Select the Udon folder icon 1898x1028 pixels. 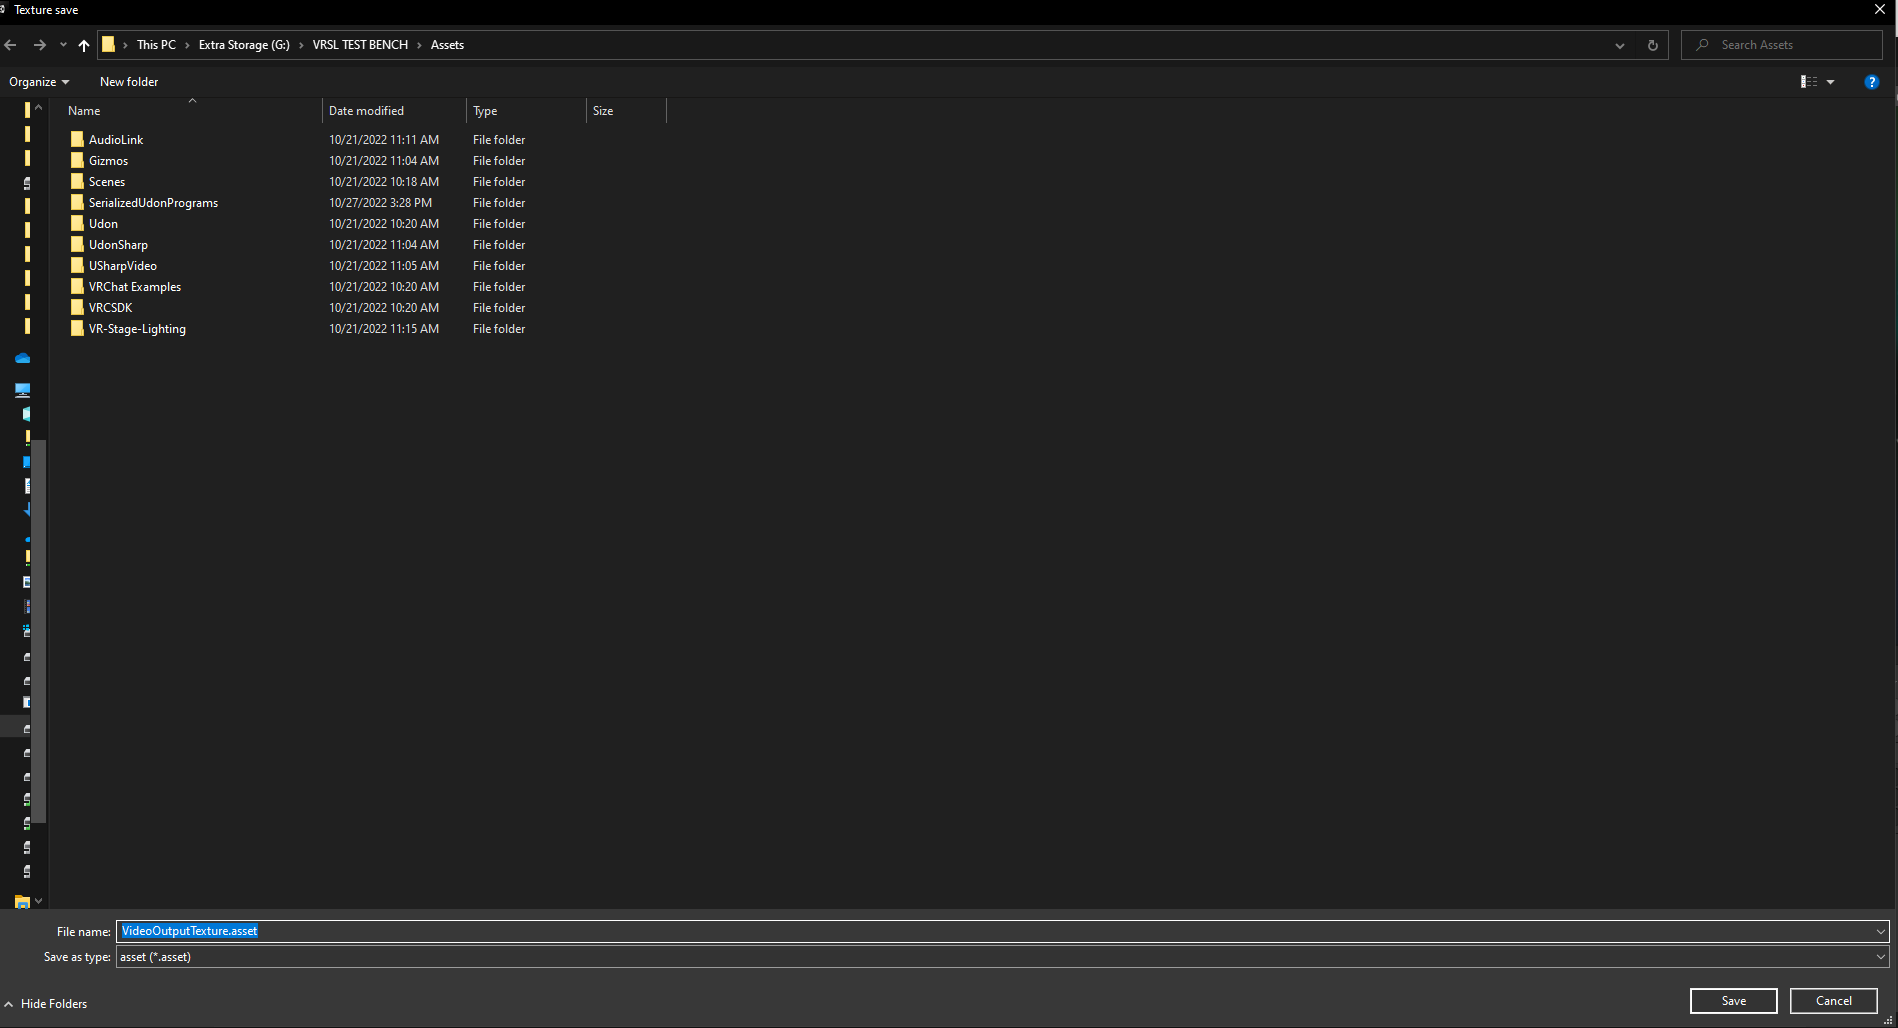77,223
